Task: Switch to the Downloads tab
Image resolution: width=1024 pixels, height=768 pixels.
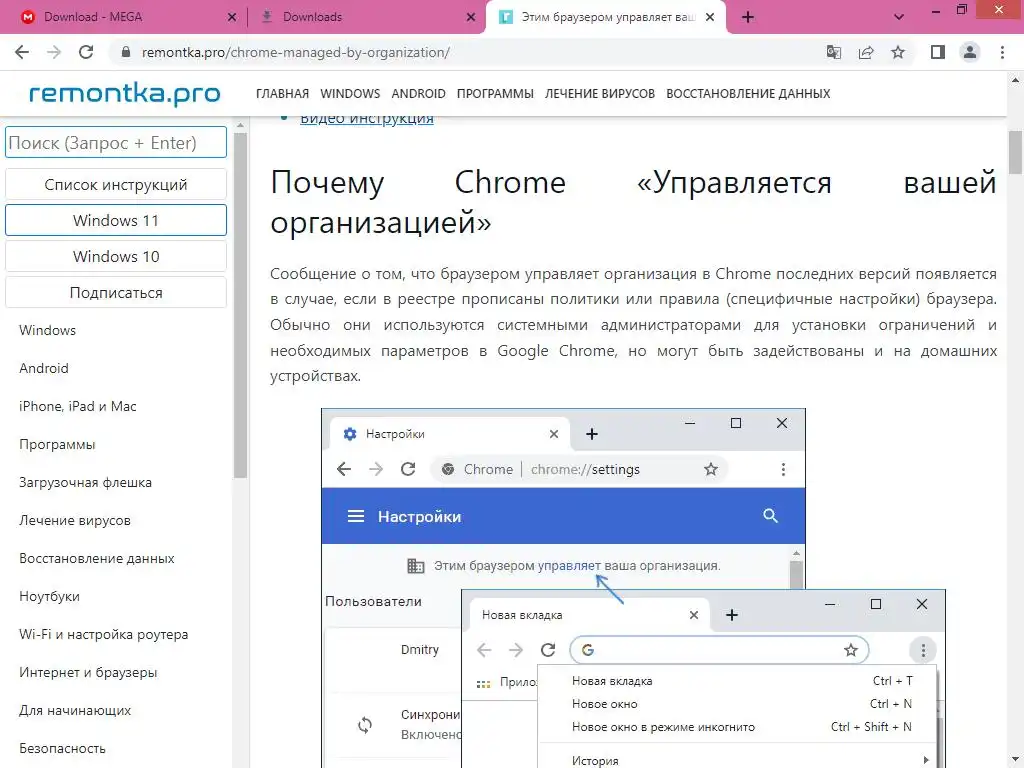Action: click(368, 17)
